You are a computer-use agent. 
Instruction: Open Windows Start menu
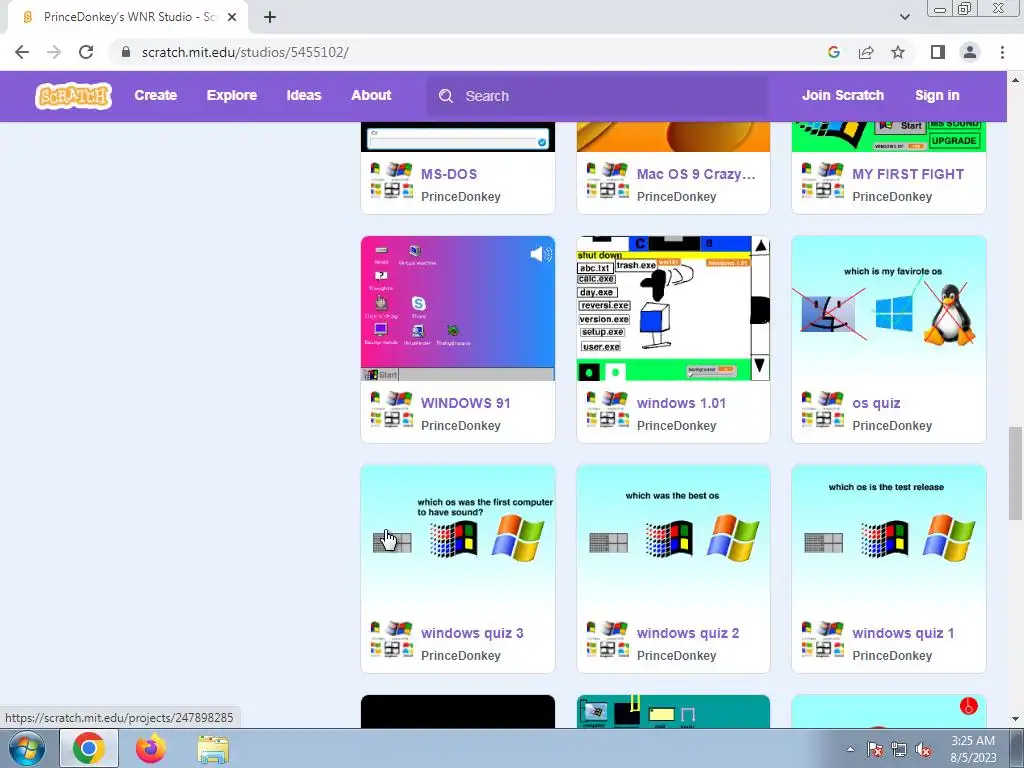[26, 748]
